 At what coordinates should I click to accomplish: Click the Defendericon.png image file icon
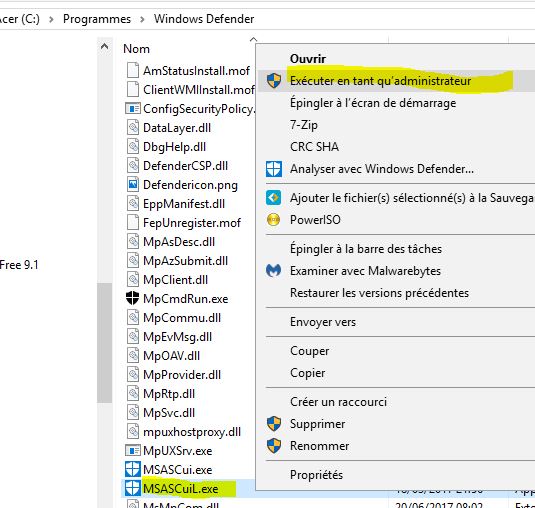[x=133, y=185]
